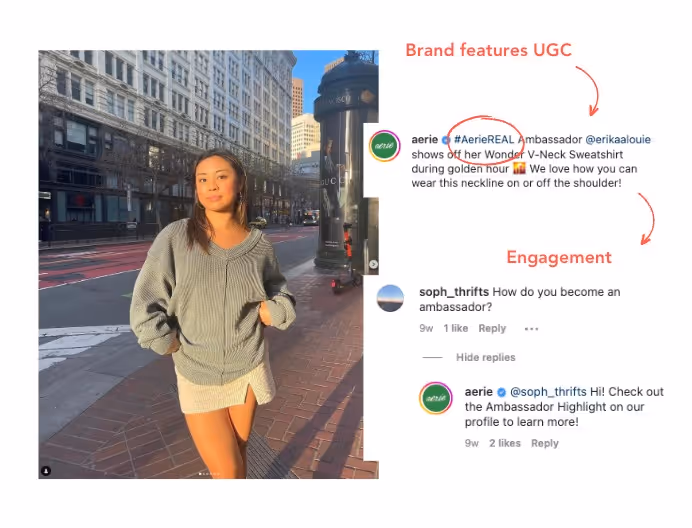
Task: Open the aerie username in the reply comment
Action: (x=478, y=392)
